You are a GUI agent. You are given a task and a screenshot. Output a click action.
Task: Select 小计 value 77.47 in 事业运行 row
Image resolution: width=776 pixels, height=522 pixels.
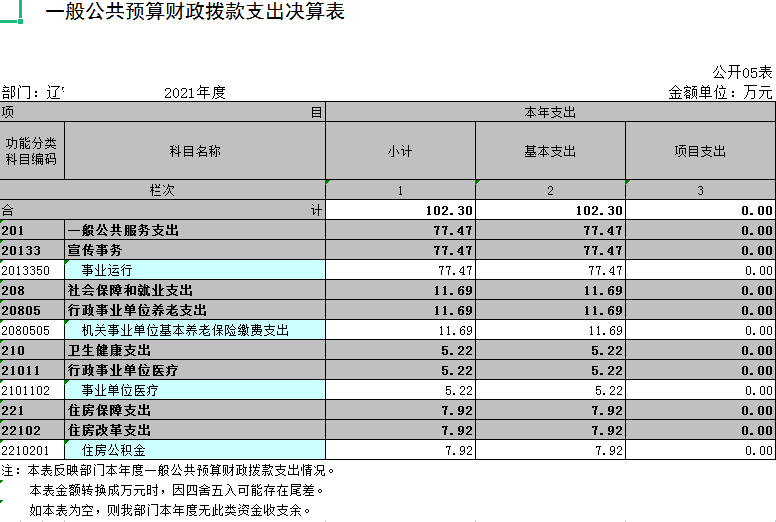(x=400, y=271)
